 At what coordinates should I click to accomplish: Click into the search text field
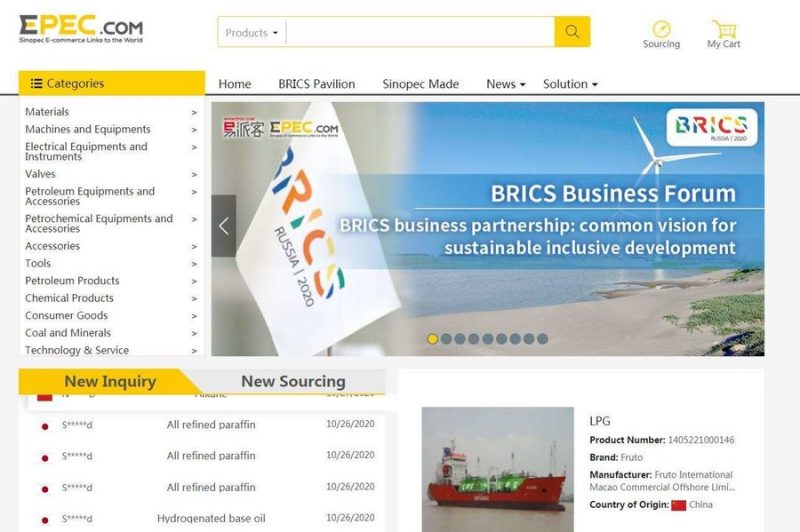pos(420,32)
